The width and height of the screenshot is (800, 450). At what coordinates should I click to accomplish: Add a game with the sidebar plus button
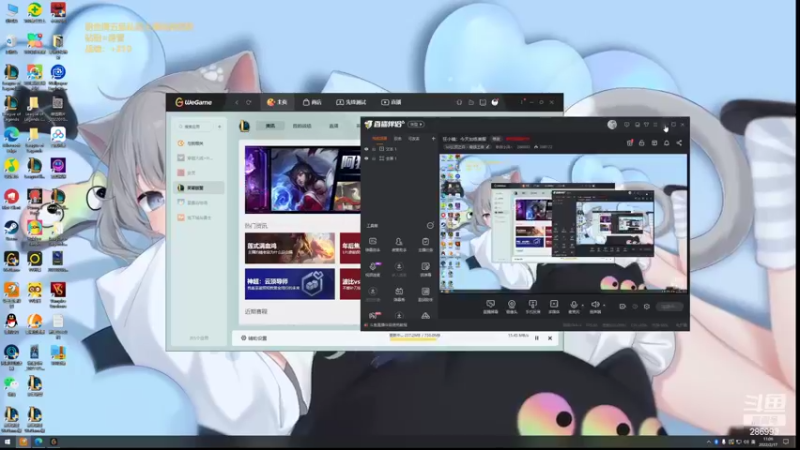pyautogui.click(x=219, y=127)
